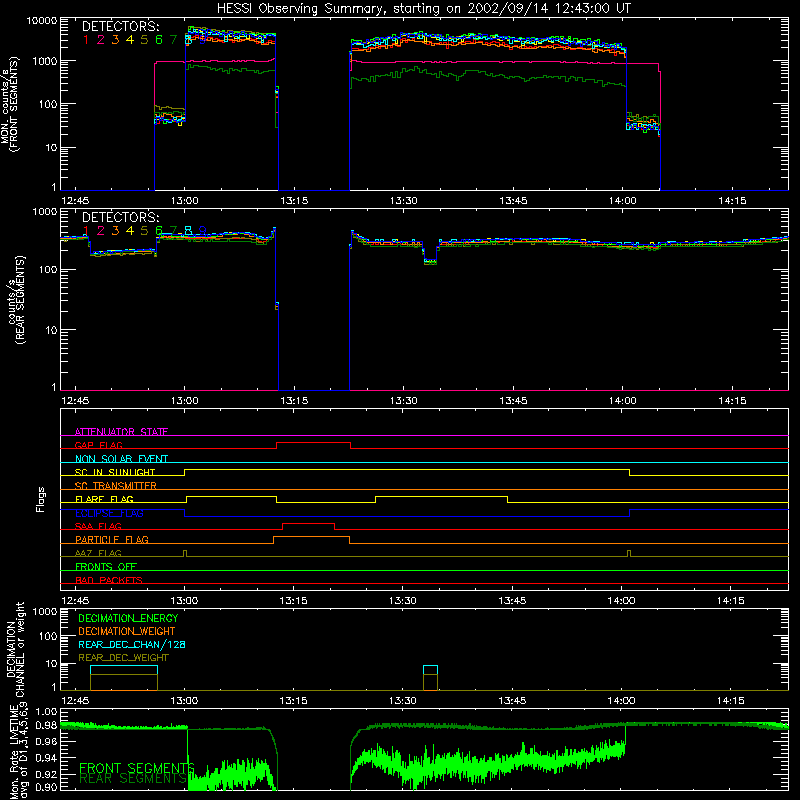Click the BAD_PACKETS flag label

(x=109, y=580)
